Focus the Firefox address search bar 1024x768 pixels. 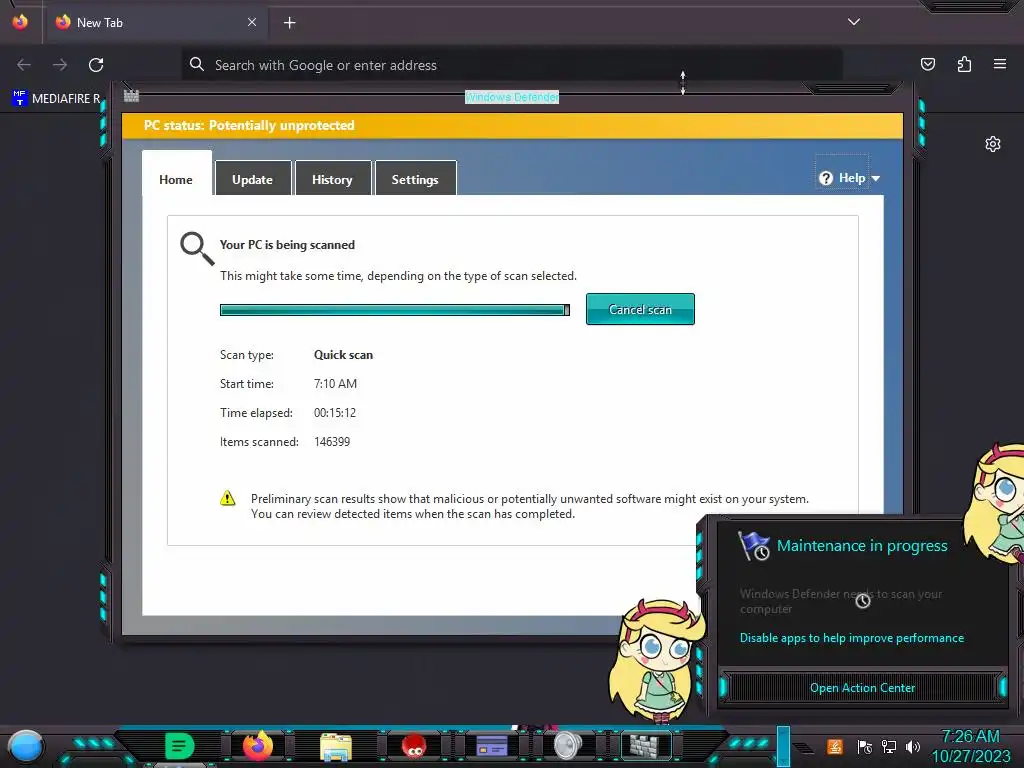tap(512, 65)
